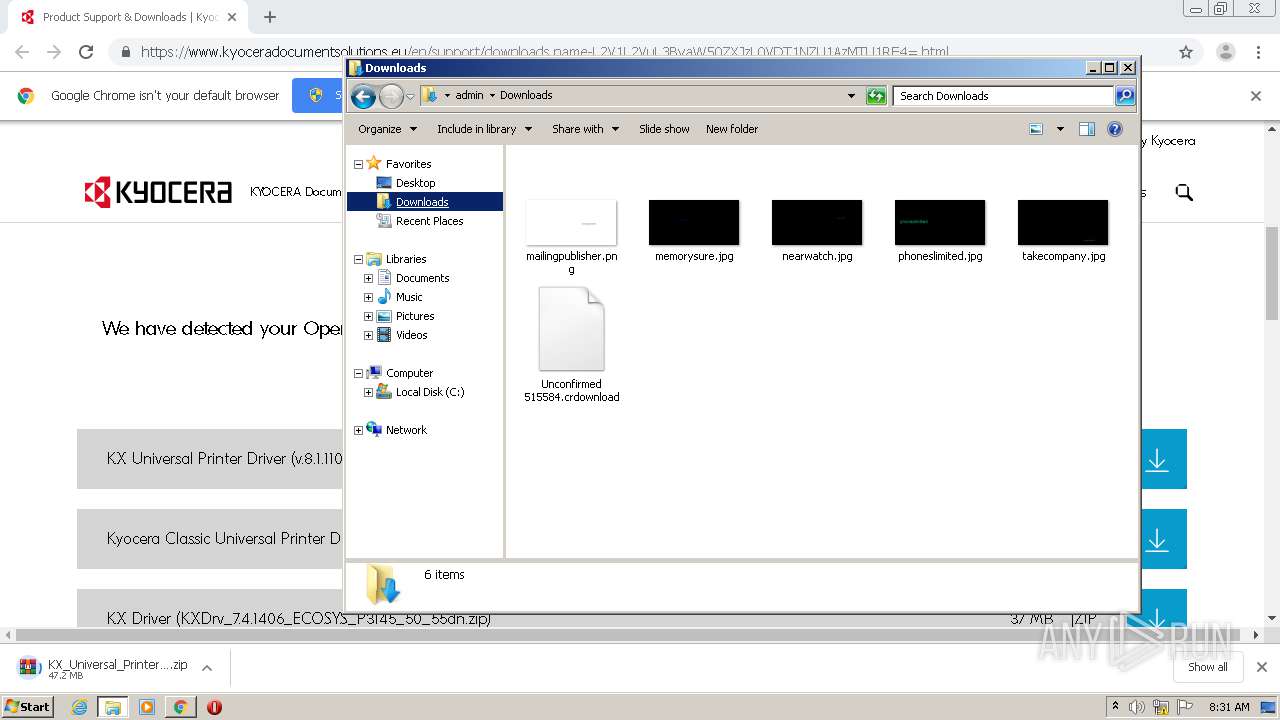The height and width of the screenshot is (720, 1280).
Task: Click the change view icon
Action: 1036,129
